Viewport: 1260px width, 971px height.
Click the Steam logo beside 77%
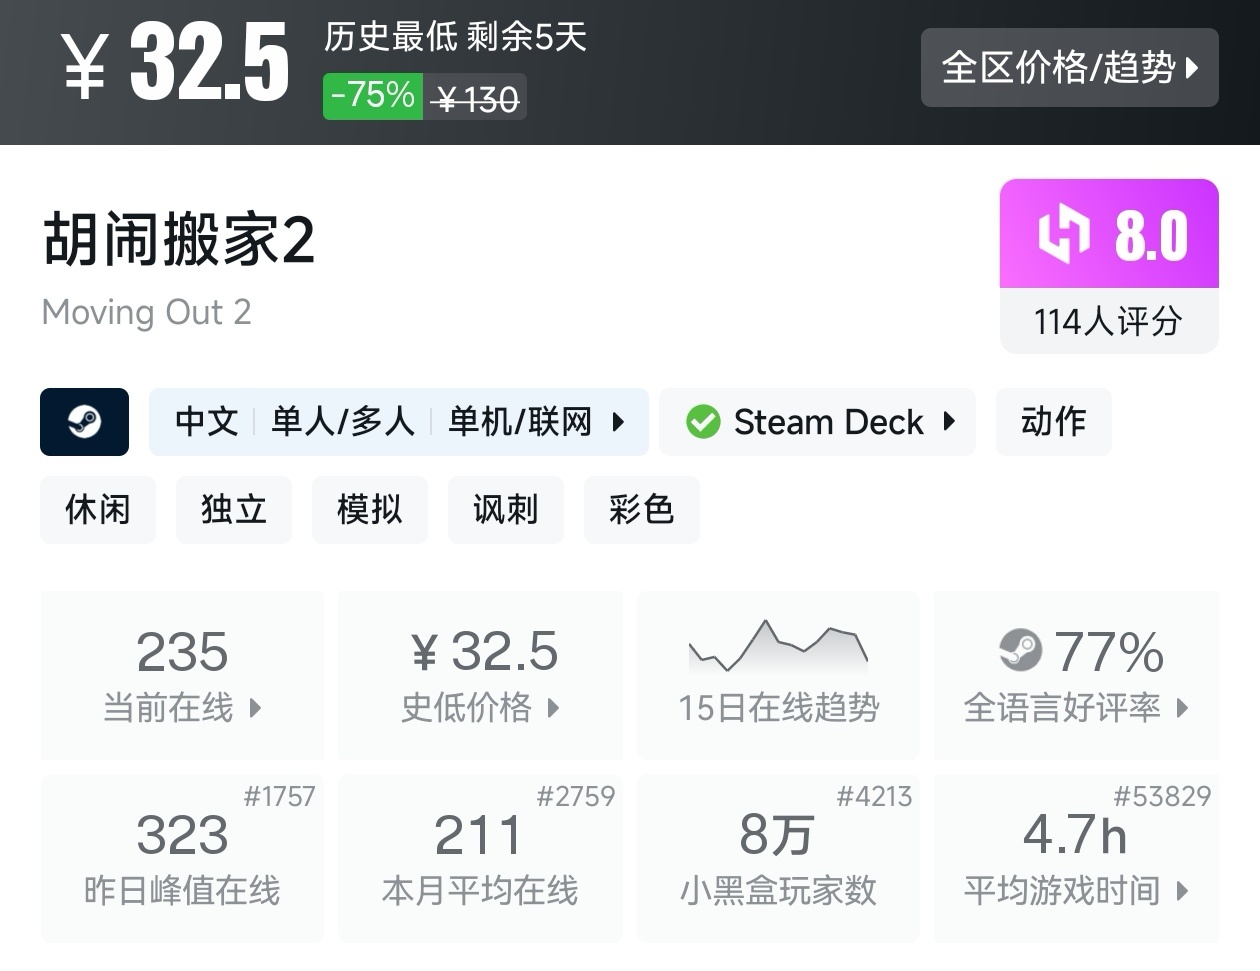click(x=1020, y=650)
